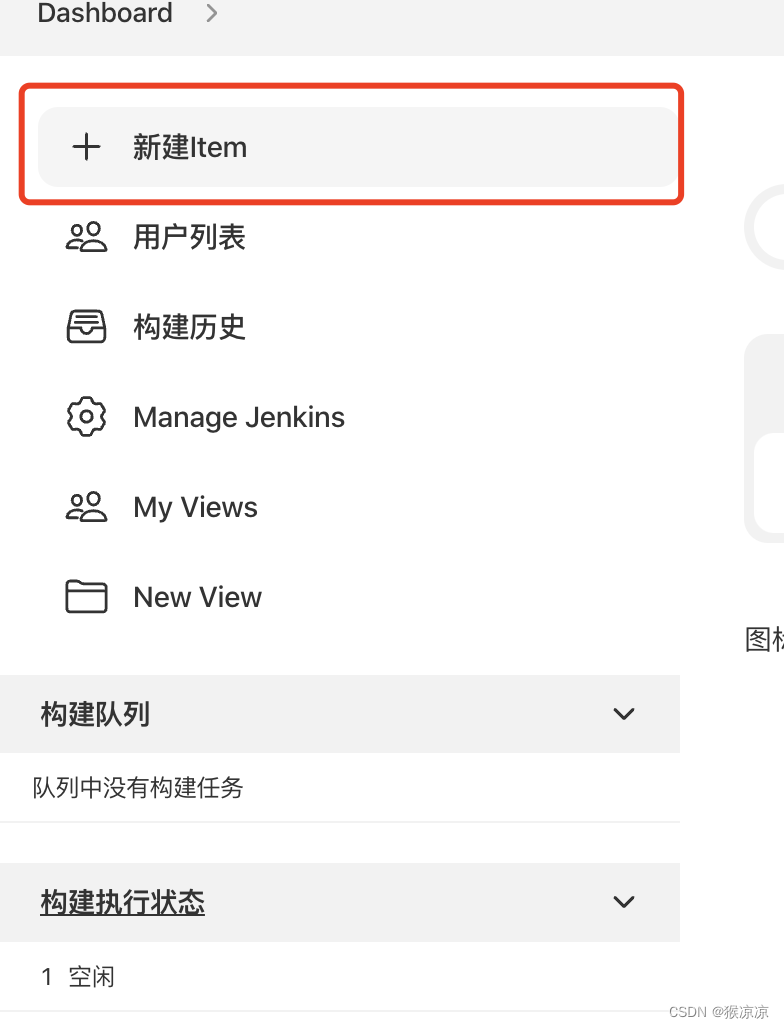
Task: Select New View text link
Action: click(x=197, y=597)
